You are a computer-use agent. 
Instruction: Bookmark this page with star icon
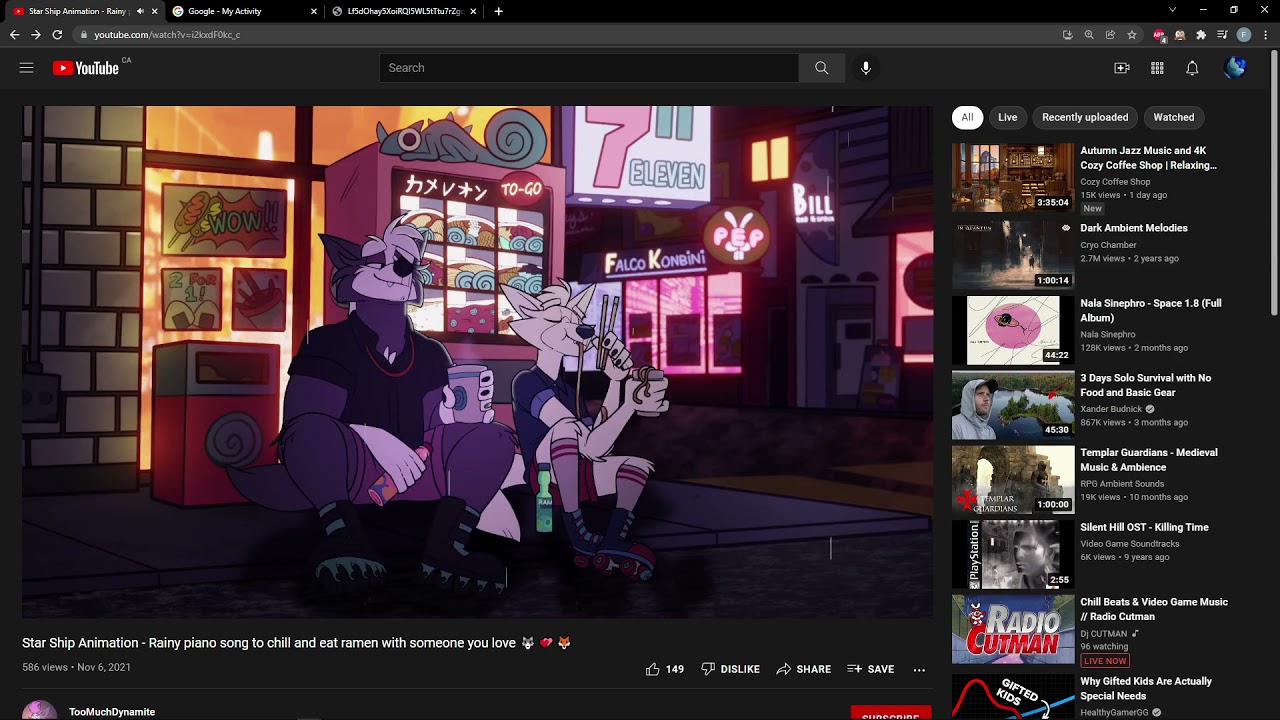pyautogui.click(x=1132, y=34)
